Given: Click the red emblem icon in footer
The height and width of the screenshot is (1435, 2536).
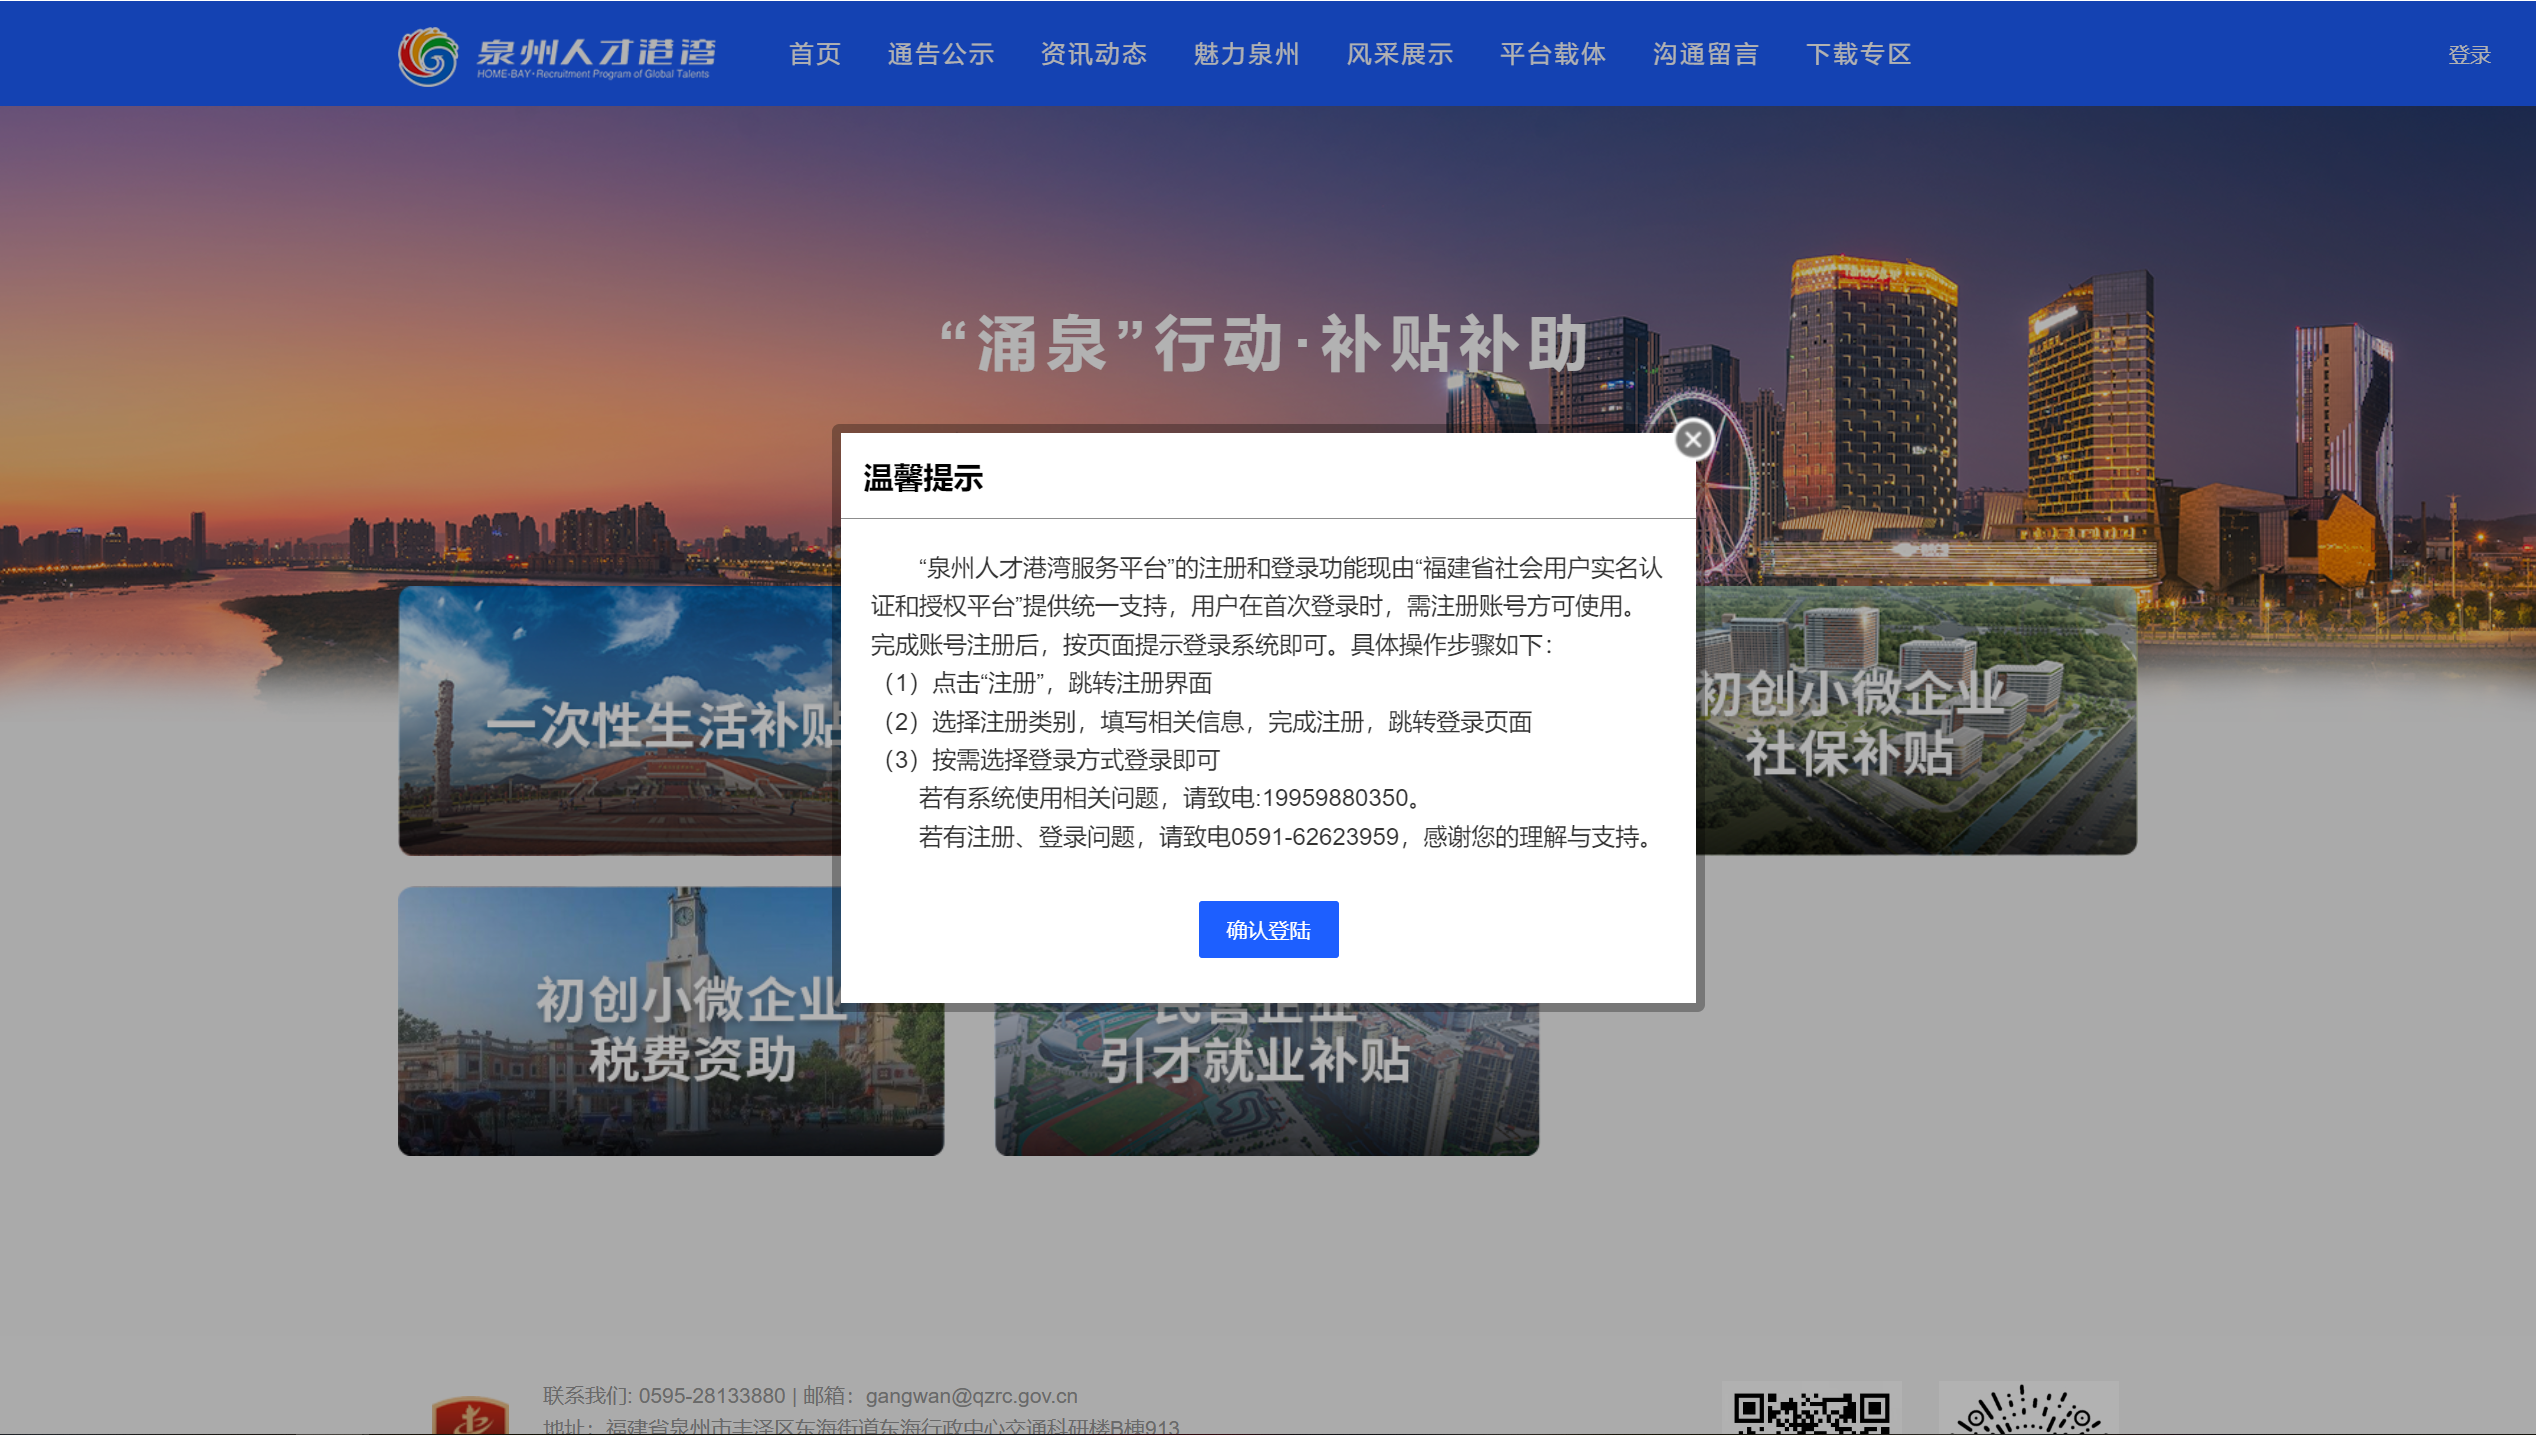Looking at the screenshot, I should (470, 1415).
